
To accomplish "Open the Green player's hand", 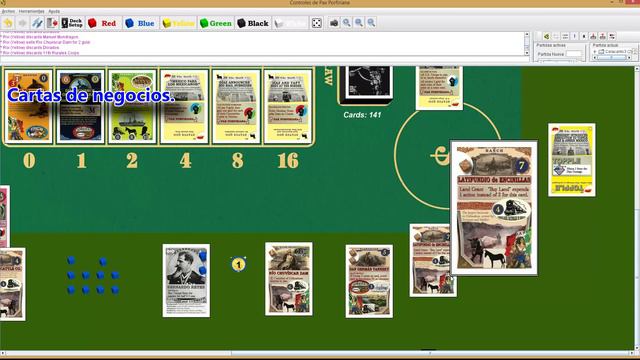I will click(216, 23).
